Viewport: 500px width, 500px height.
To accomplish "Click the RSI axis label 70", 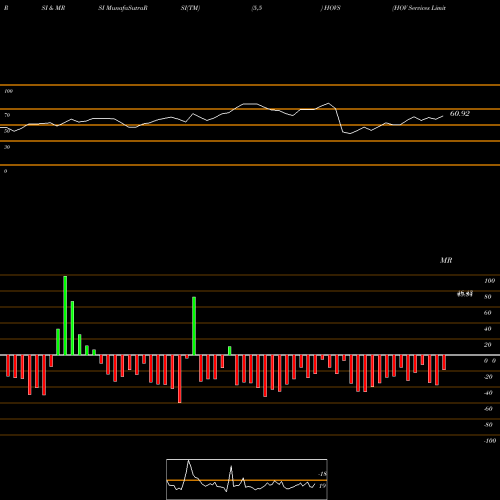I will coord(7,115).
